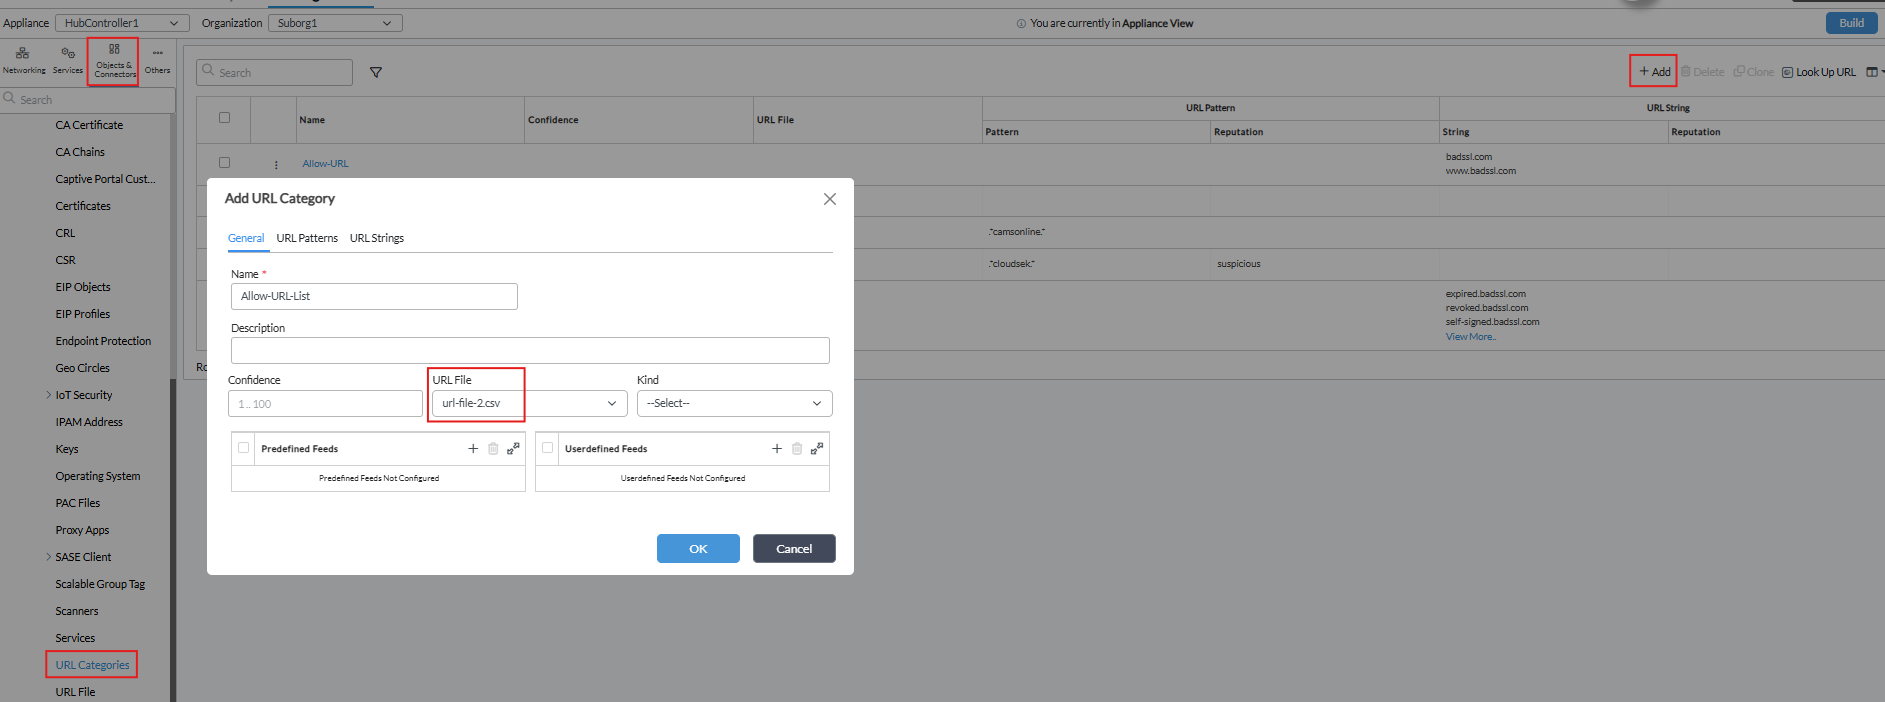1885x702 pixels.
Task: Switch to the URL Strings tab
Action: pos(377,238)
